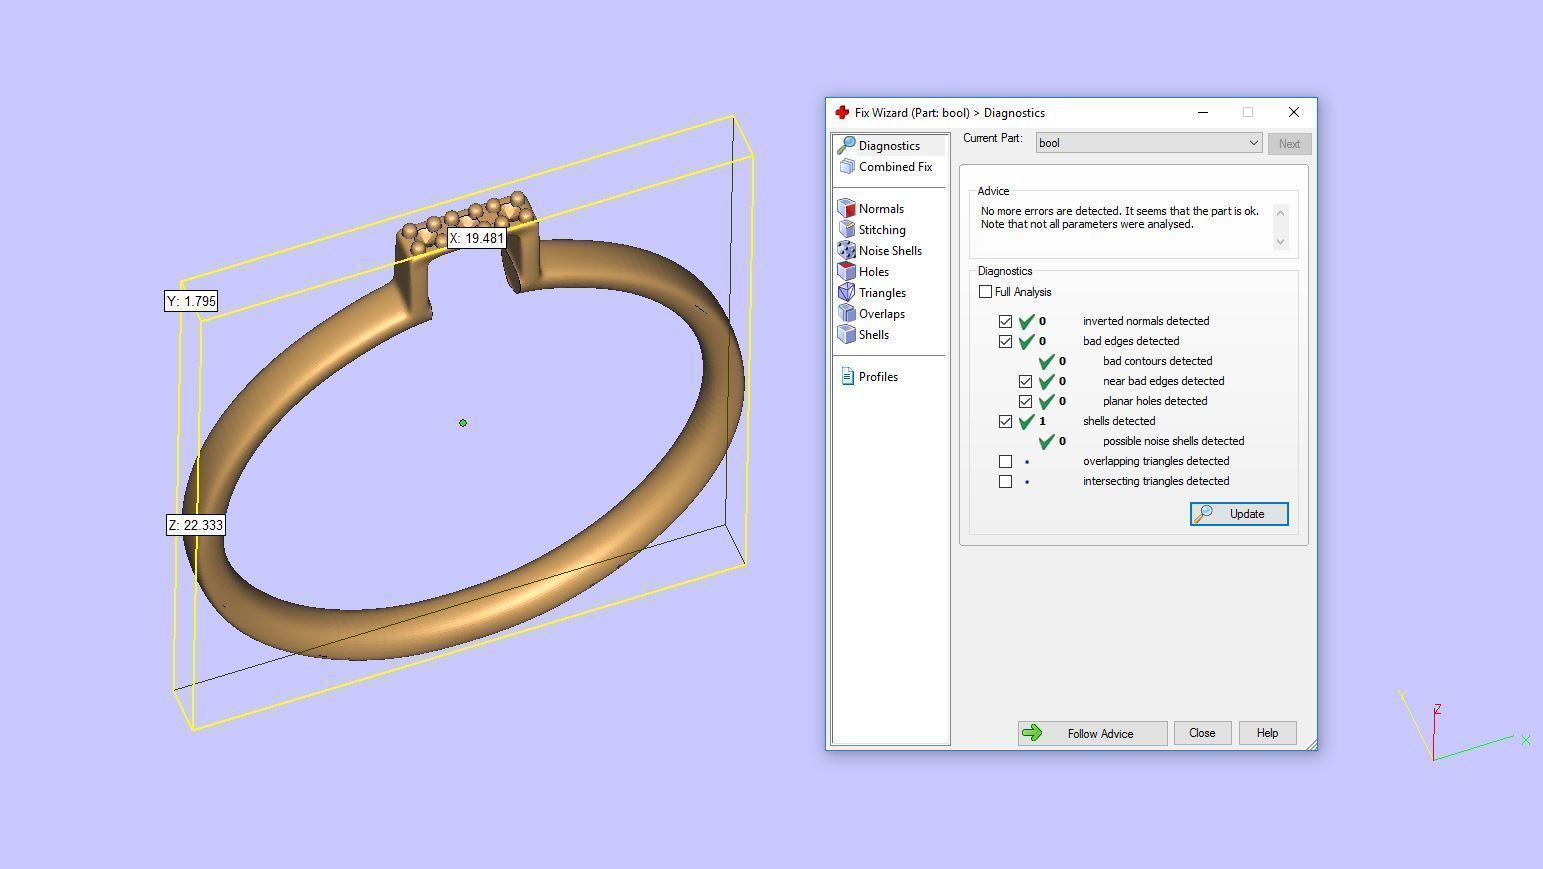Click the Normals red cube icon
Image resolution: width=1543 pixels, height=869 pixels.
point(846,209)
